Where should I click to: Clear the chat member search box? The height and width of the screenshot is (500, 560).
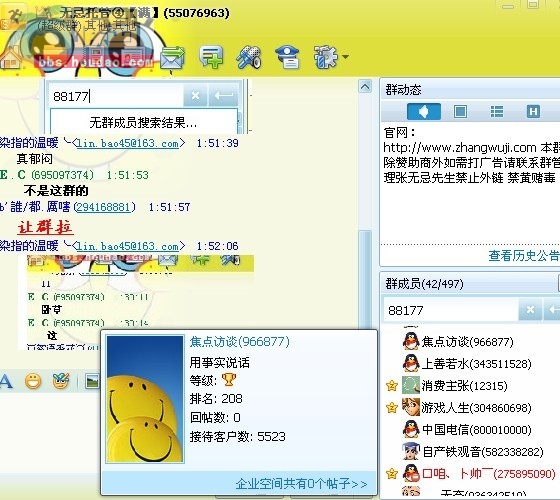coord(195,95)
